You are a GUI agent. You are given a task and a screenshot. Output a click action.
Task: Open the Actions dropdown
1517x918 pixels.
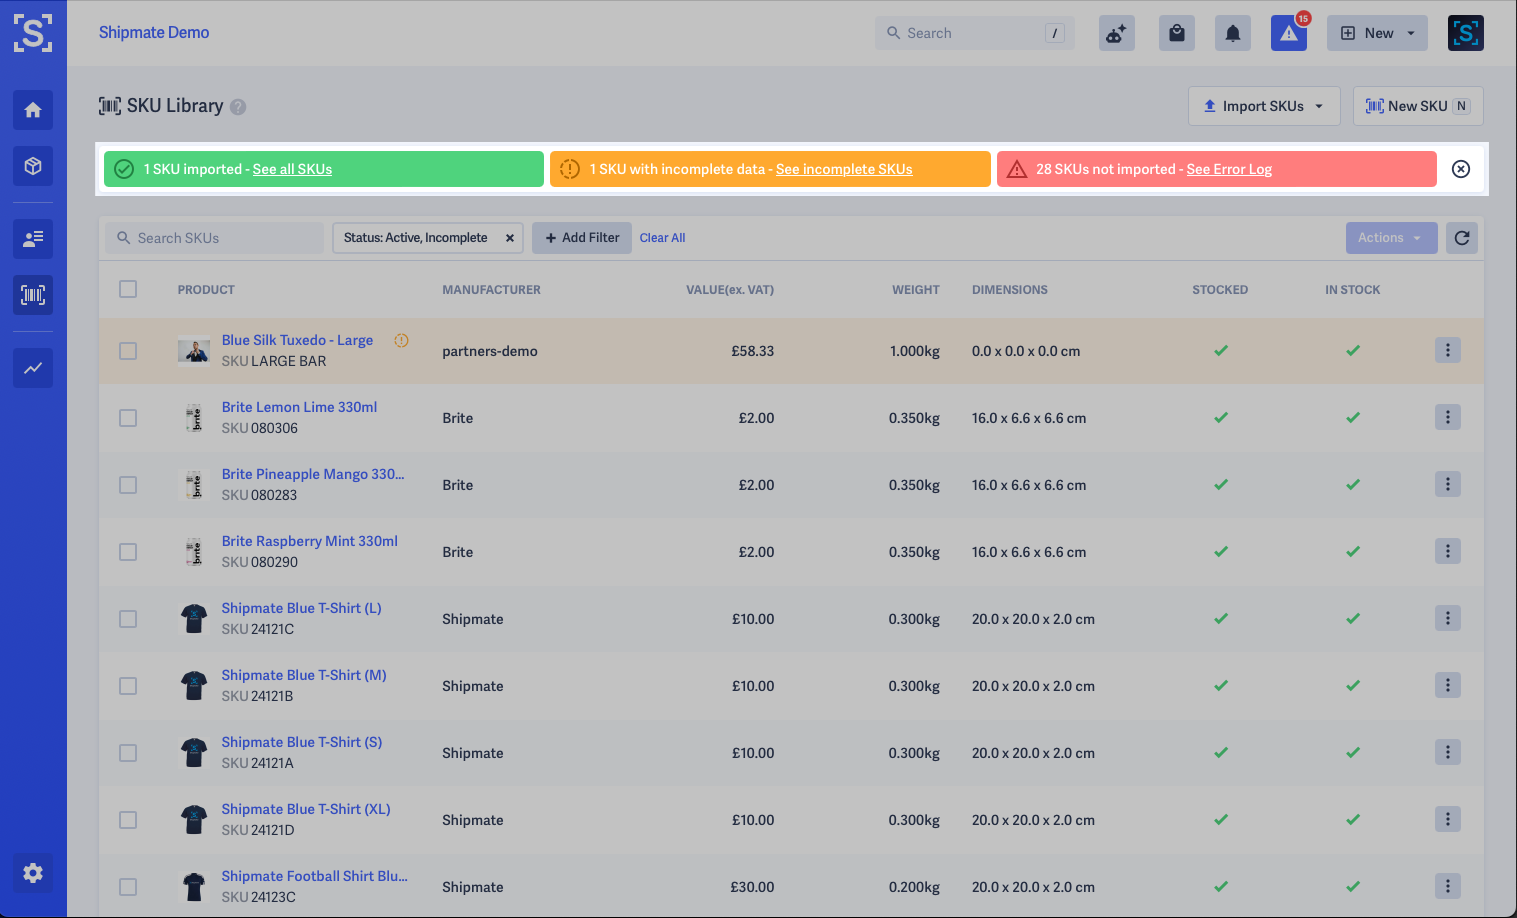coord(1391,238)
